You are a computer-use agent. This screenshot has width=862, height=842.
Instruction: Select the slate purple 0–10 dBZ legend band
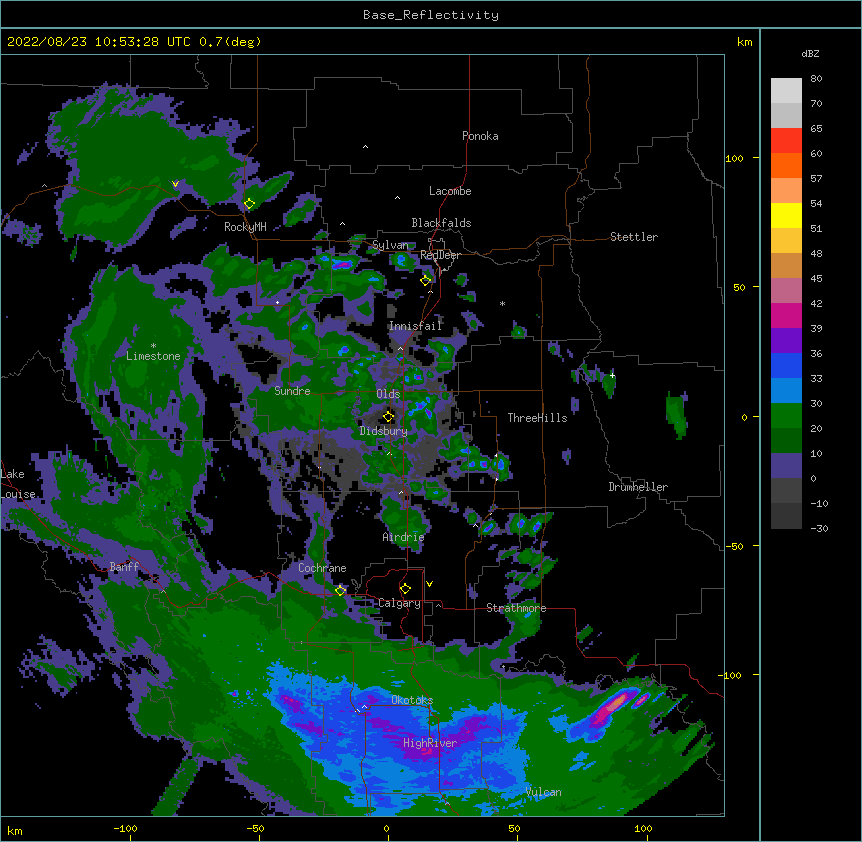click(786, 466)
